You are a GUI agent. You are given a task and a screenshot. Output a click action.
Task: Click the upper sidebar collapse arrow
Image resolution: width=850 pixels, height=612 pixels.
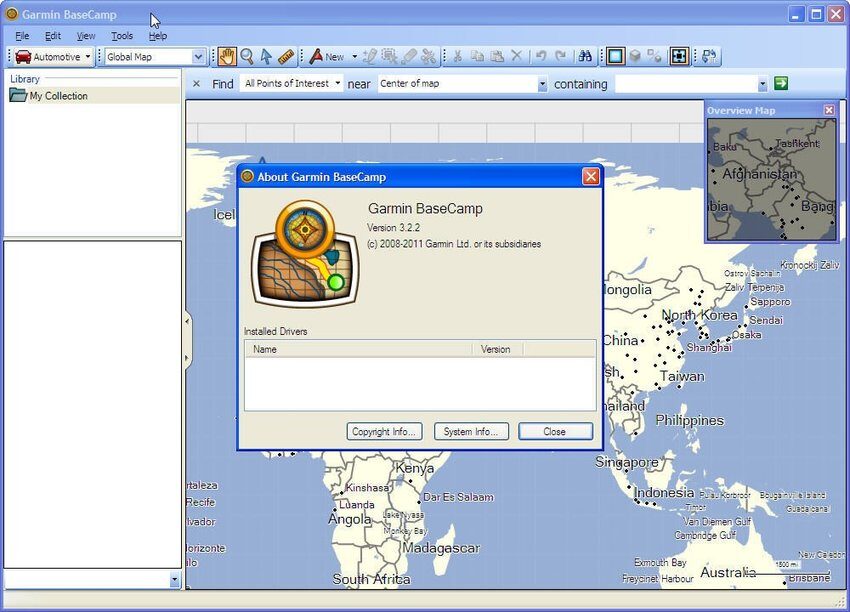tap(188, 321)
